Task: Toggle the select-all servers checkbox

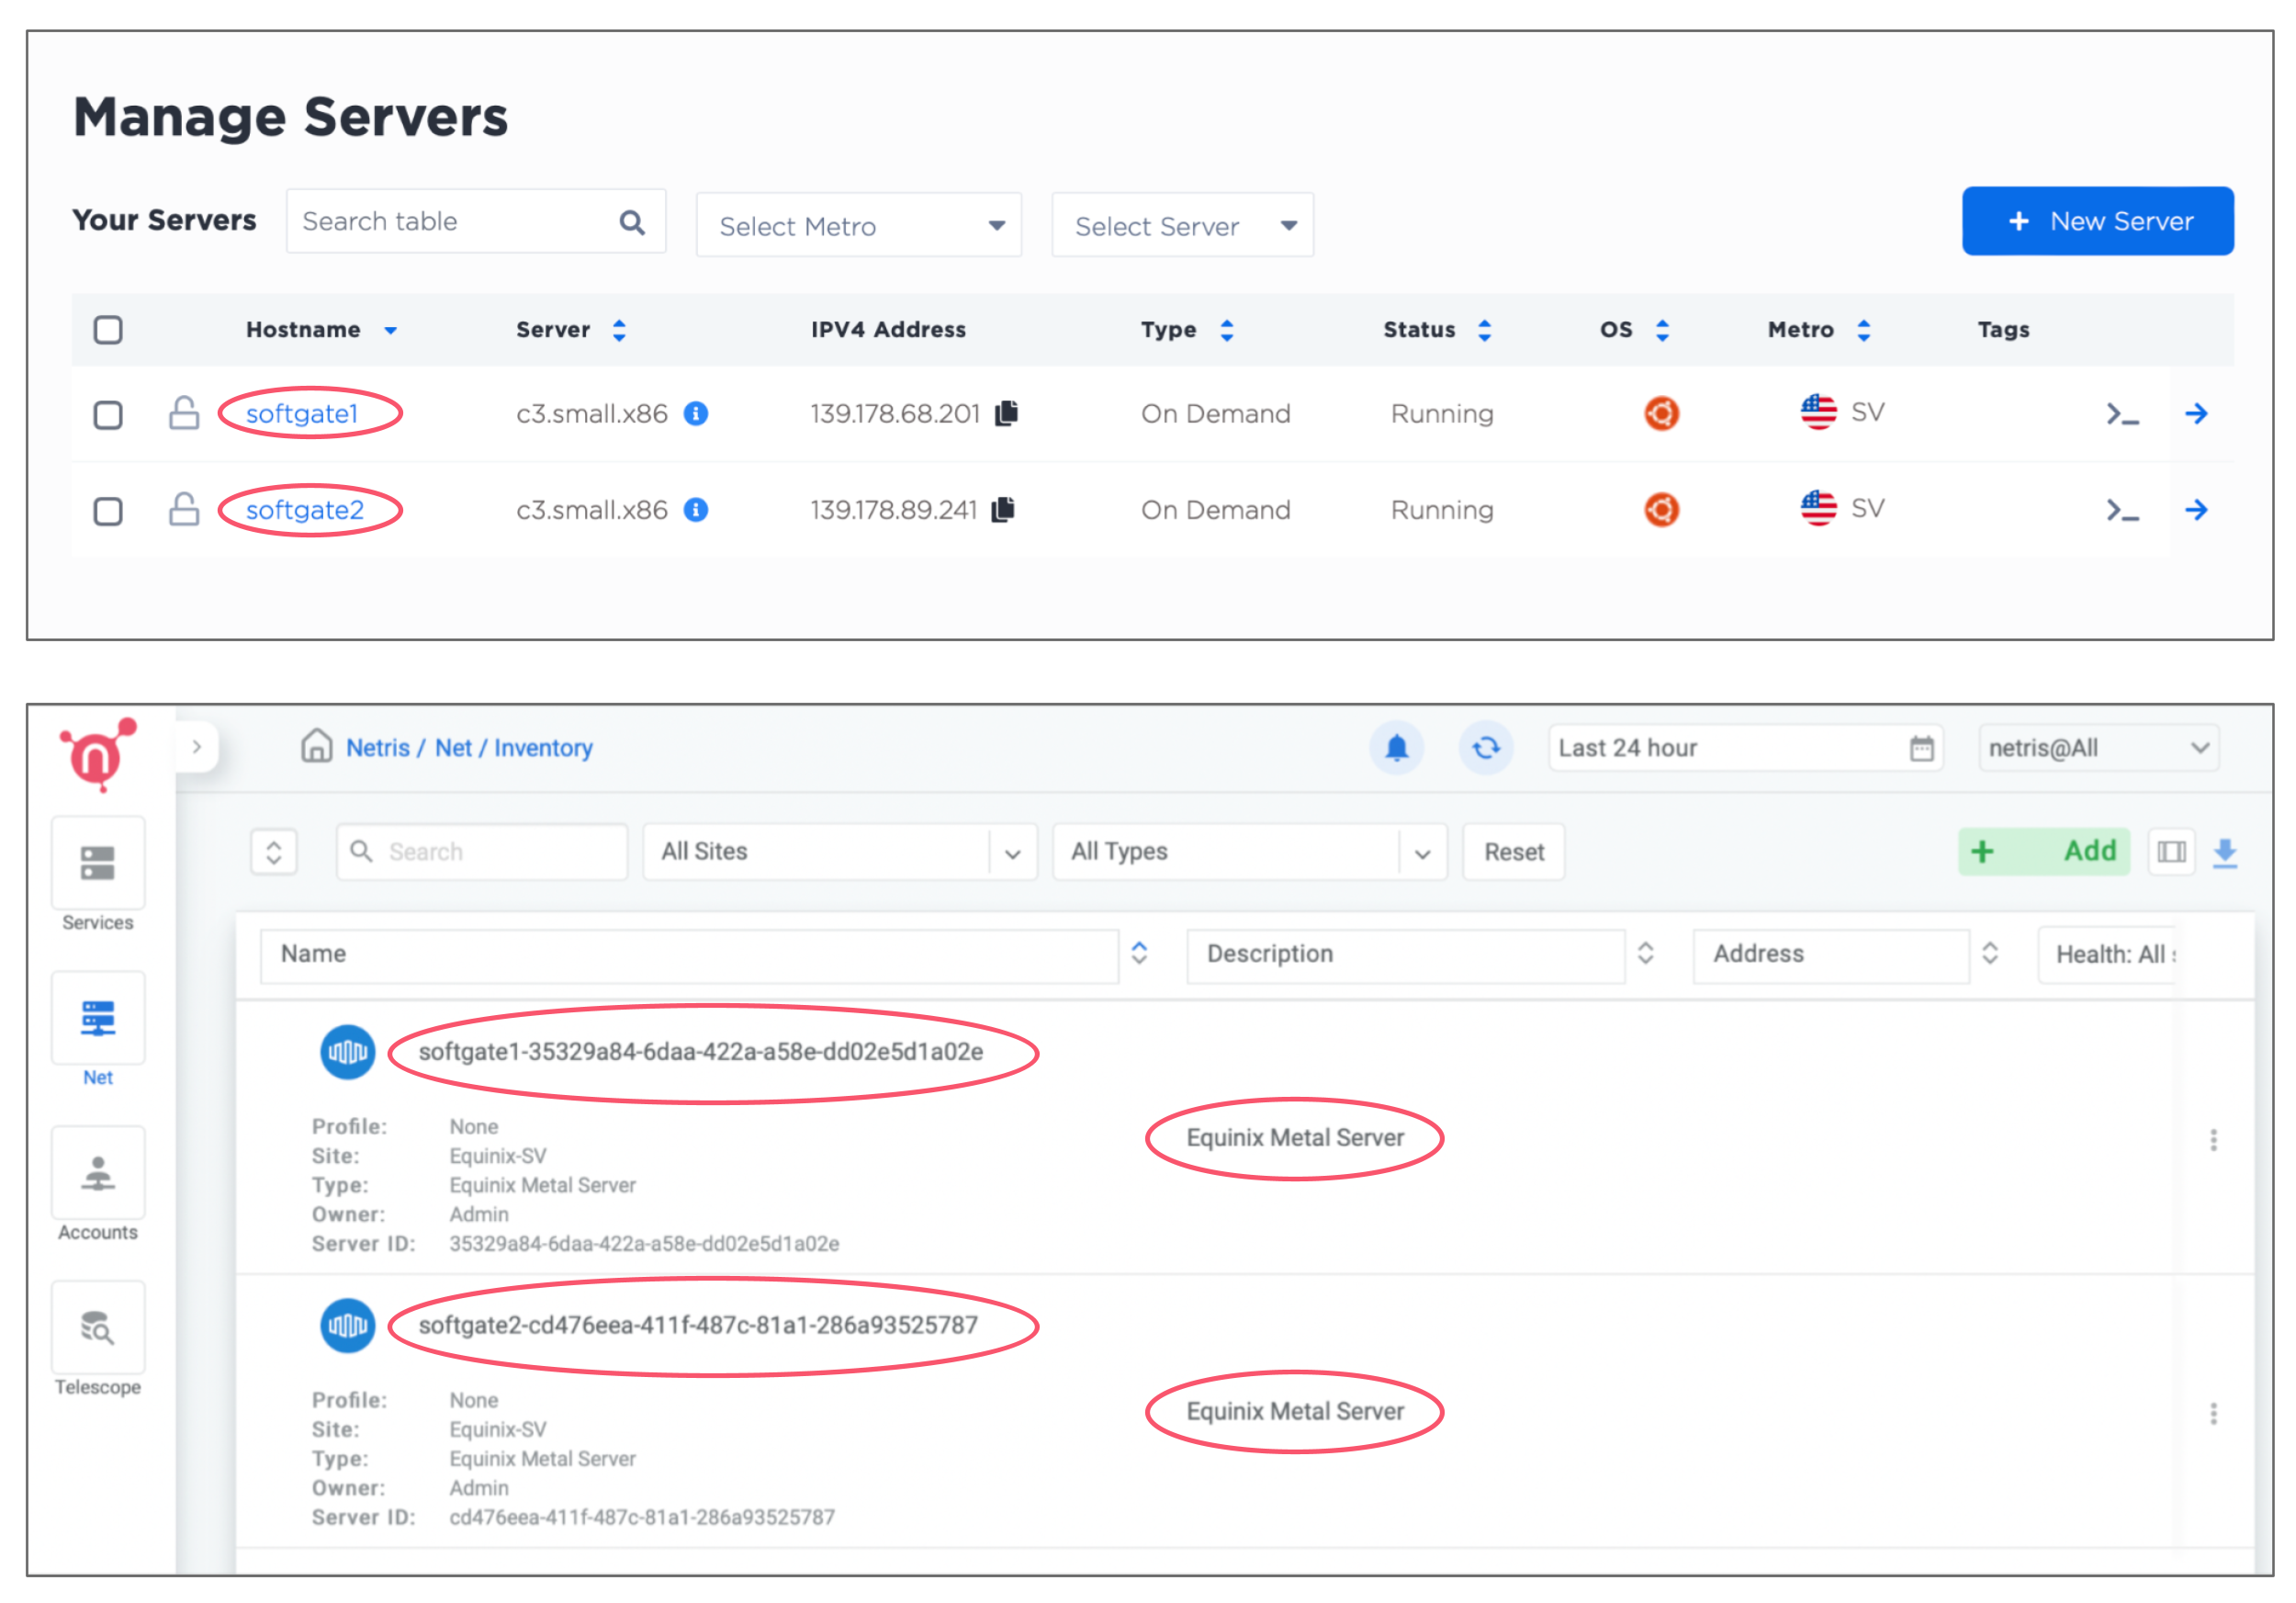Action: 108,330
